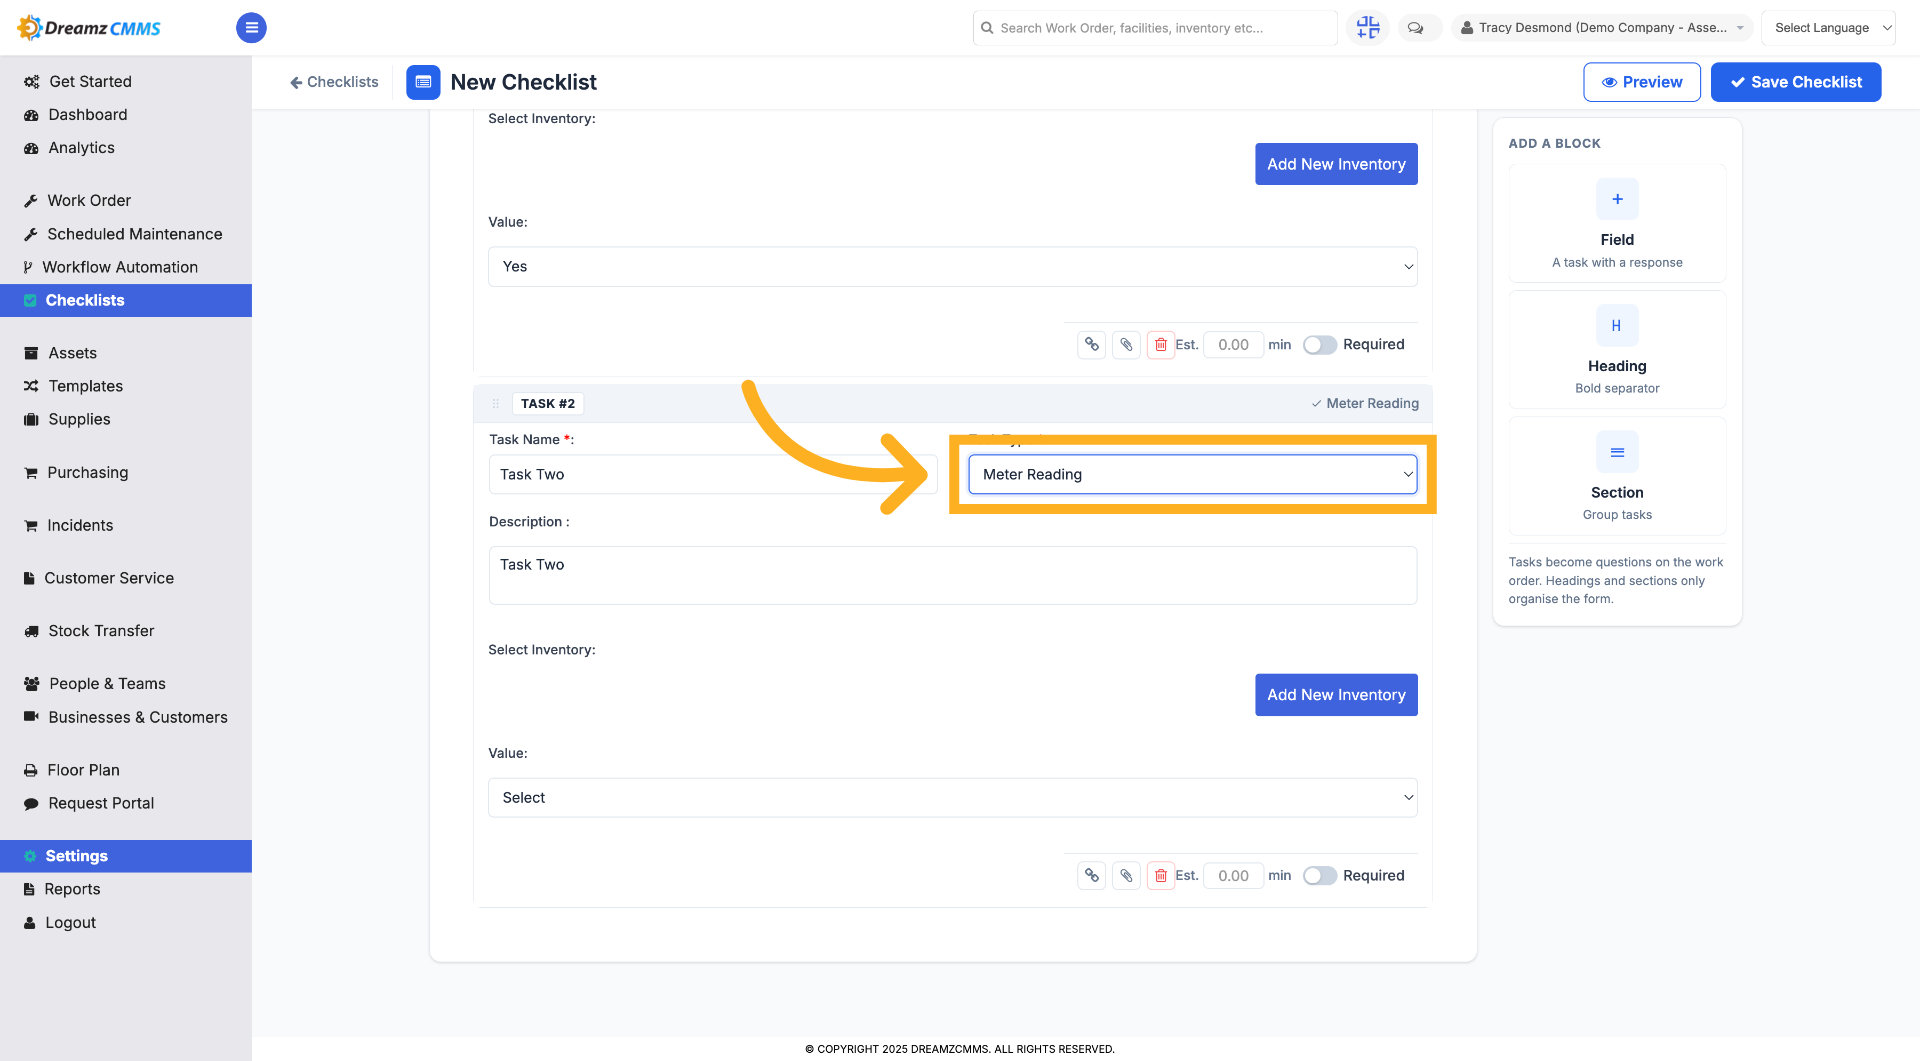This screenshot has height=1061, width=1920.
Task: Open Incidents in sidebar
Action: [126, 526]
